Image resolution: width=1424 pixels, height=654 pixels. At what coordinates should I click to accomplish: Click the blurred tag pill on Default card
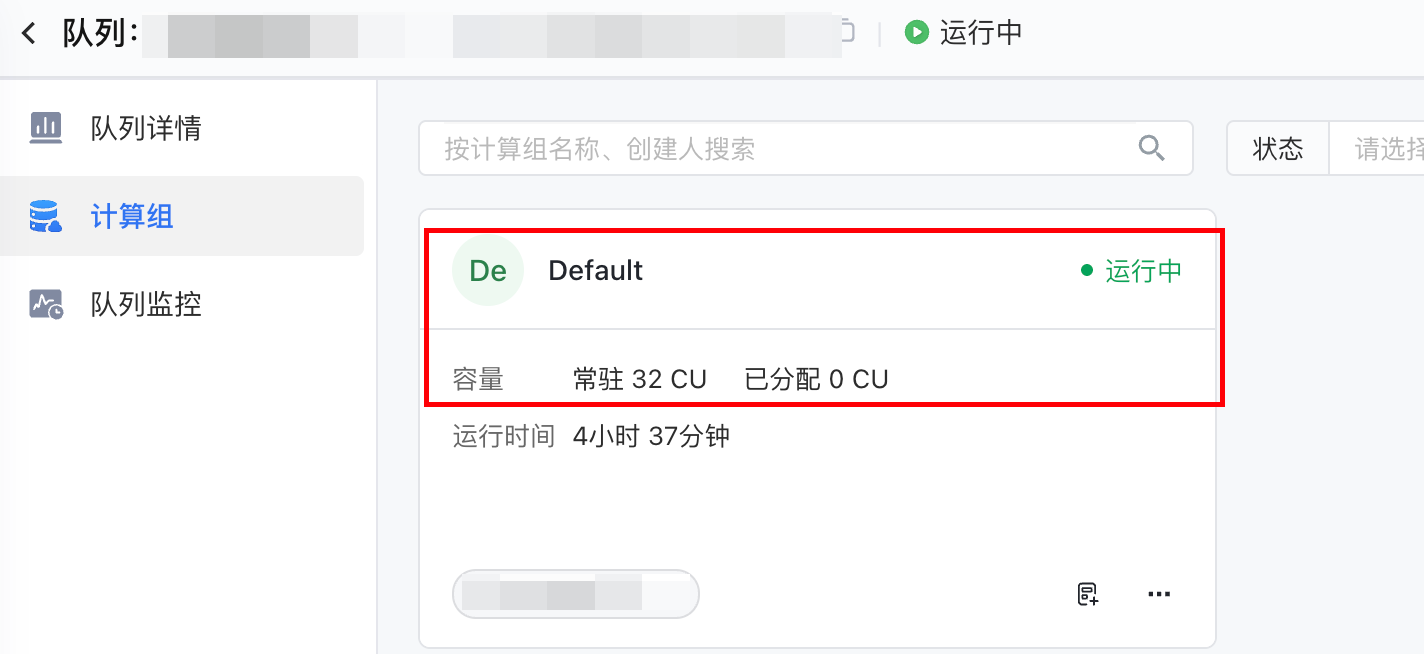coord(576,594)
